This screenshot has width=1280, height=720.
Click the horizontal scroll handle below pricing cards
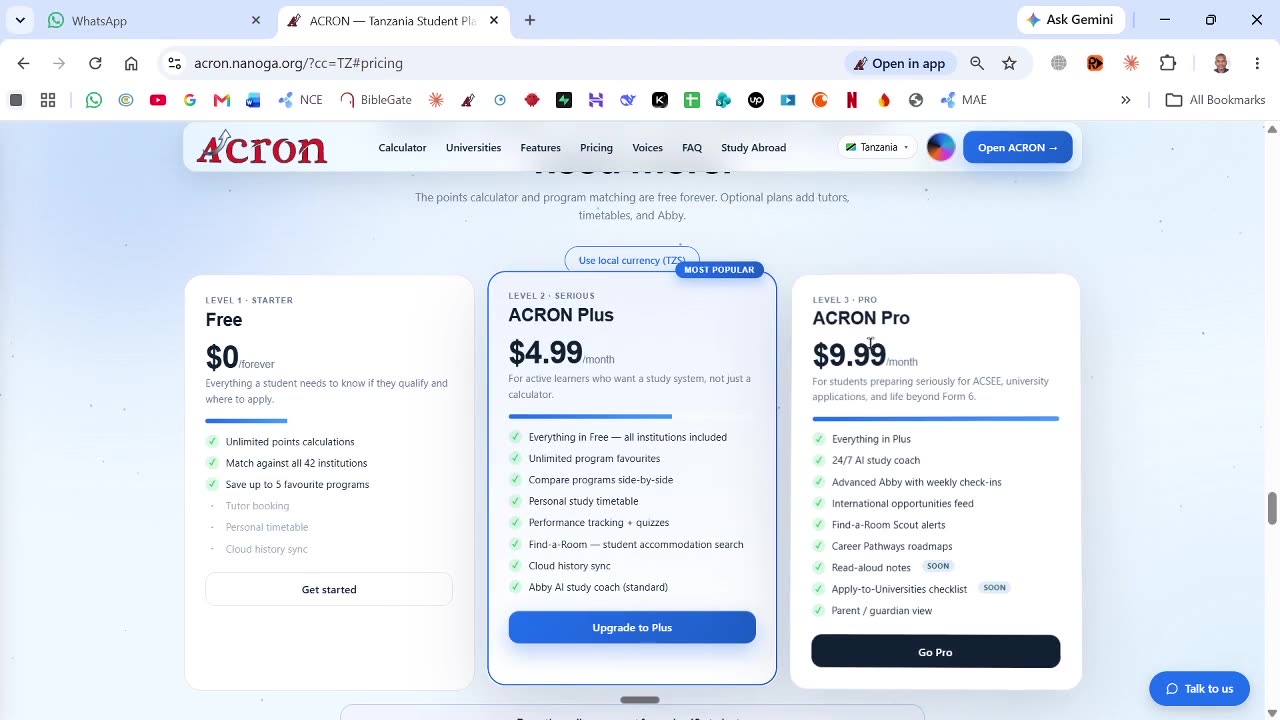pyautogui.click(x=640, y=700)
